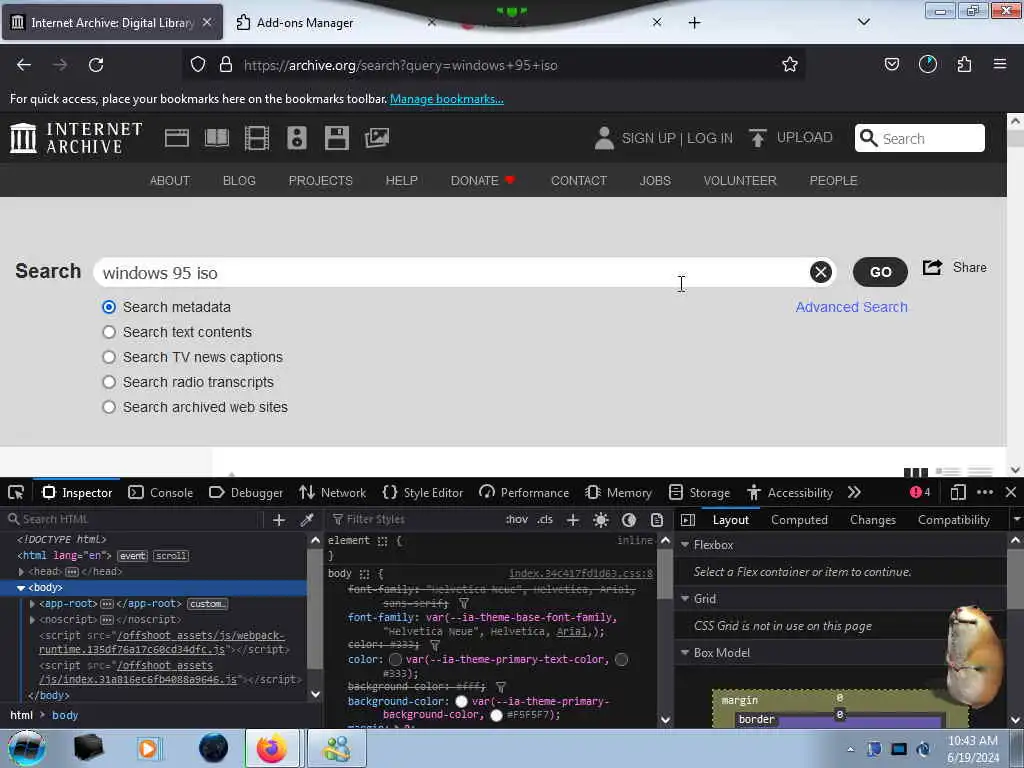
Task: Collapse the Flexbox section in Layout
Action: (x=685, y=545)
